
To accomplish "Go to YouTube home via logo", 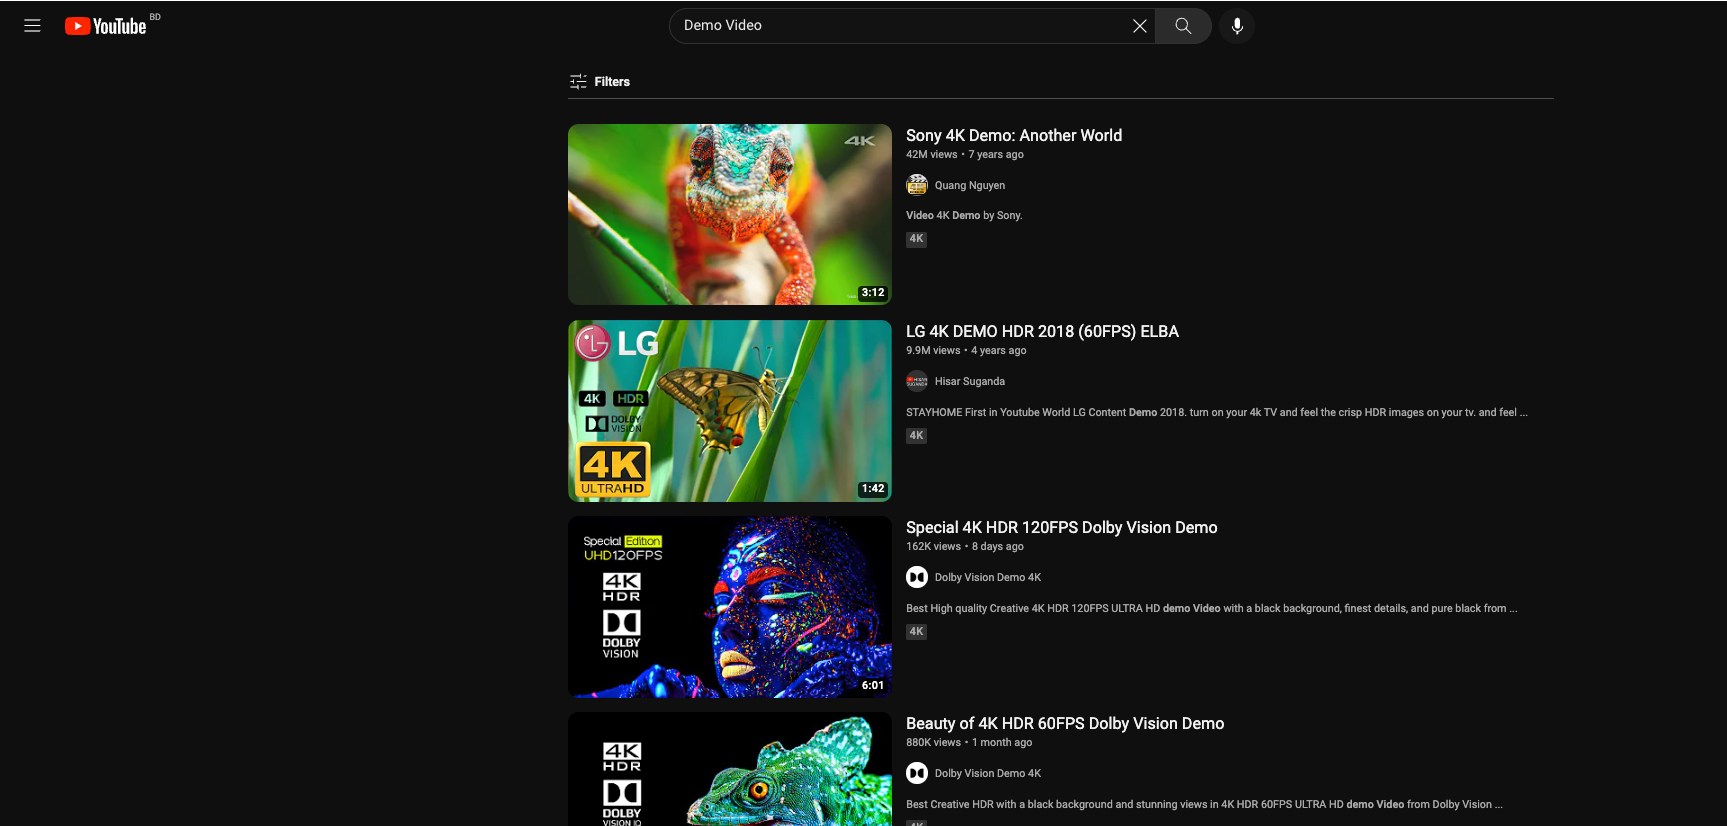I will 106,26.
